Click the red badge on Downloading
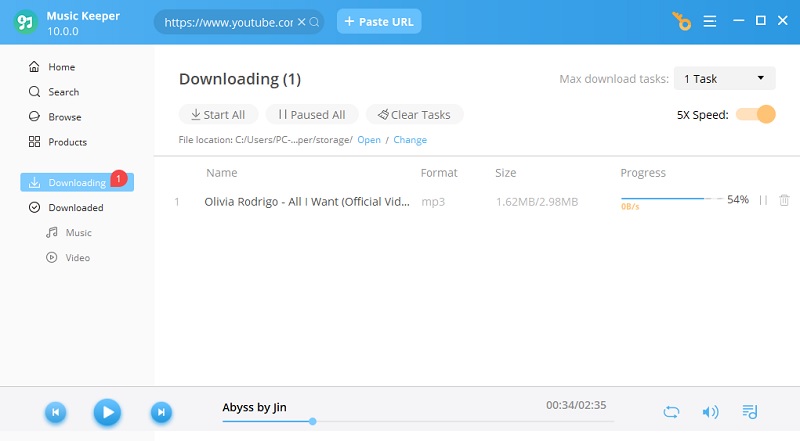 point(118,178)
